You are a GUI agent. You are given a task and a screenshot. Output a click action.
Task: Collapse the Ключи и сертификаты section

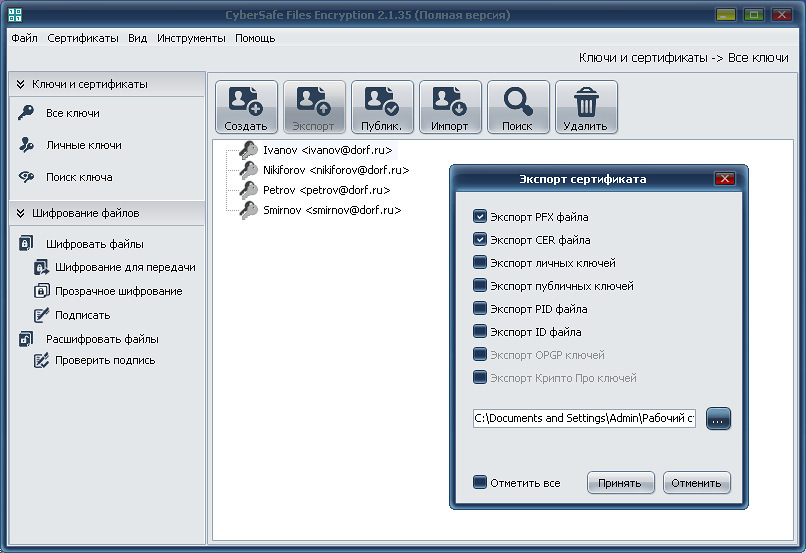[x=21, y=84]
